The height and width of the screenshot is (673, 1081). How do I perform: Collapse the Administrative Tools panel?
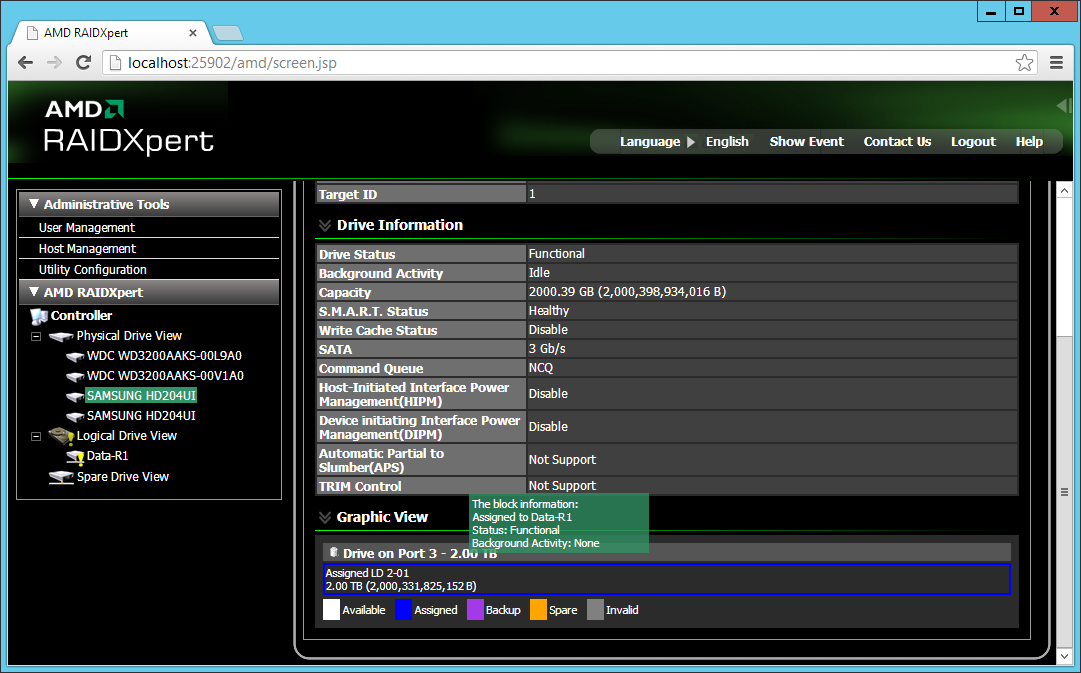34,204
